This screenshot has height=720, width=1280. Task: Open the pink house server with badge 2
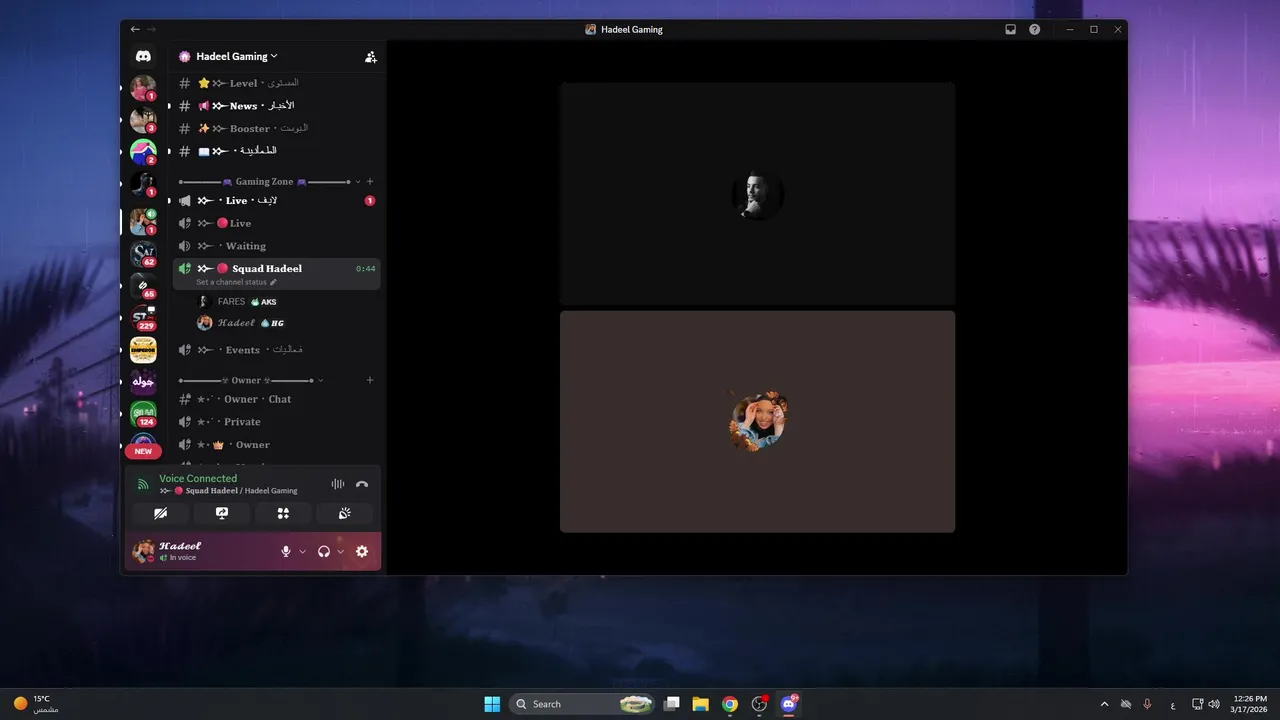tap(143, 152)
